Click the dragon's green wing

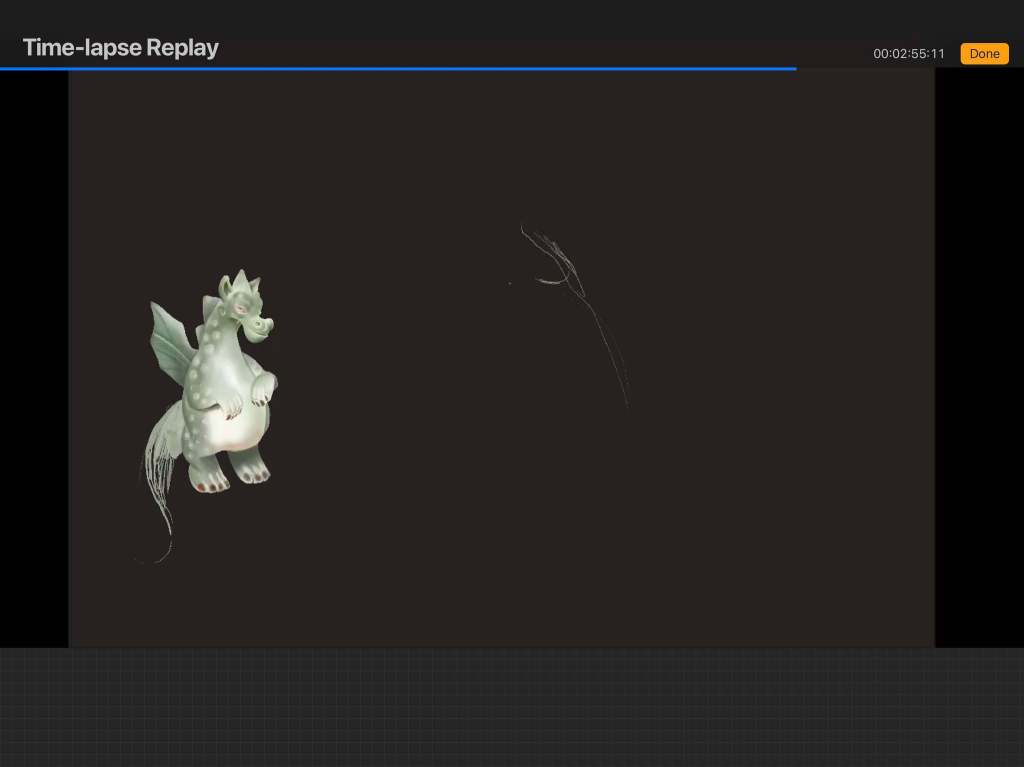click(170, 340)
